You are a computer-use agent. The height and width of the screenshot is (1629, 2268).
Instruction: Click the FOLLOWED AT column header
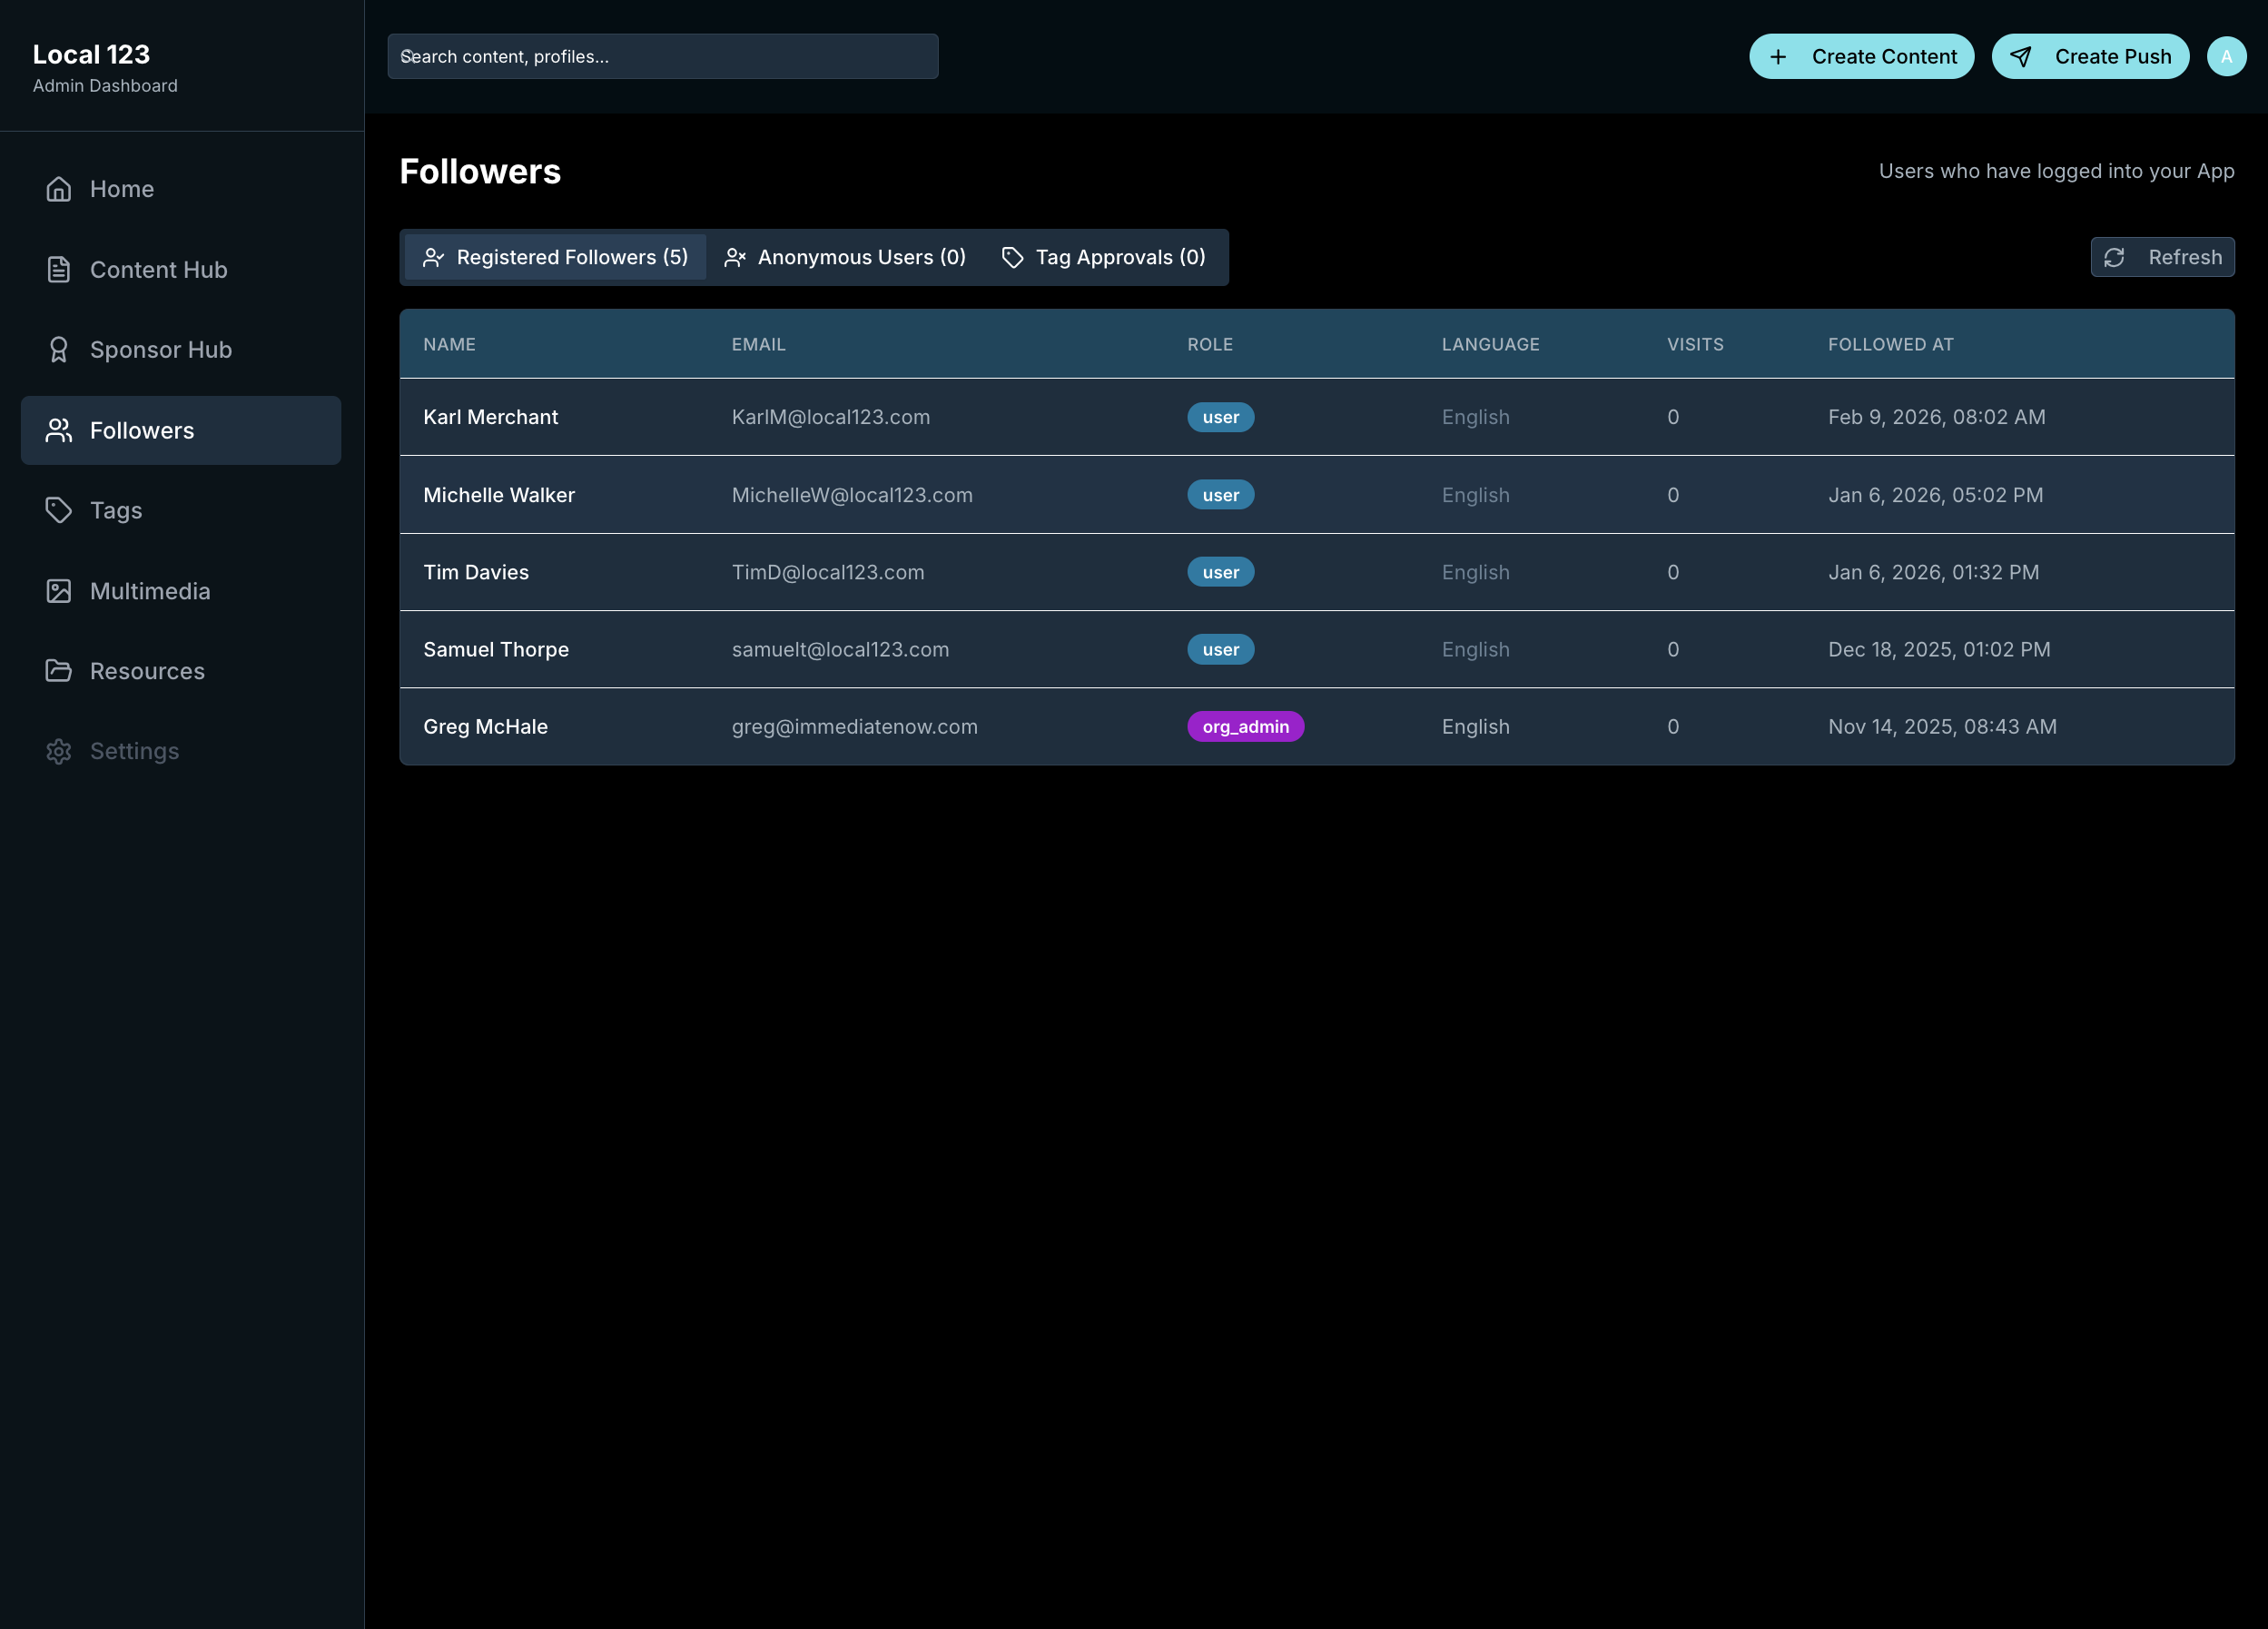1890,344
